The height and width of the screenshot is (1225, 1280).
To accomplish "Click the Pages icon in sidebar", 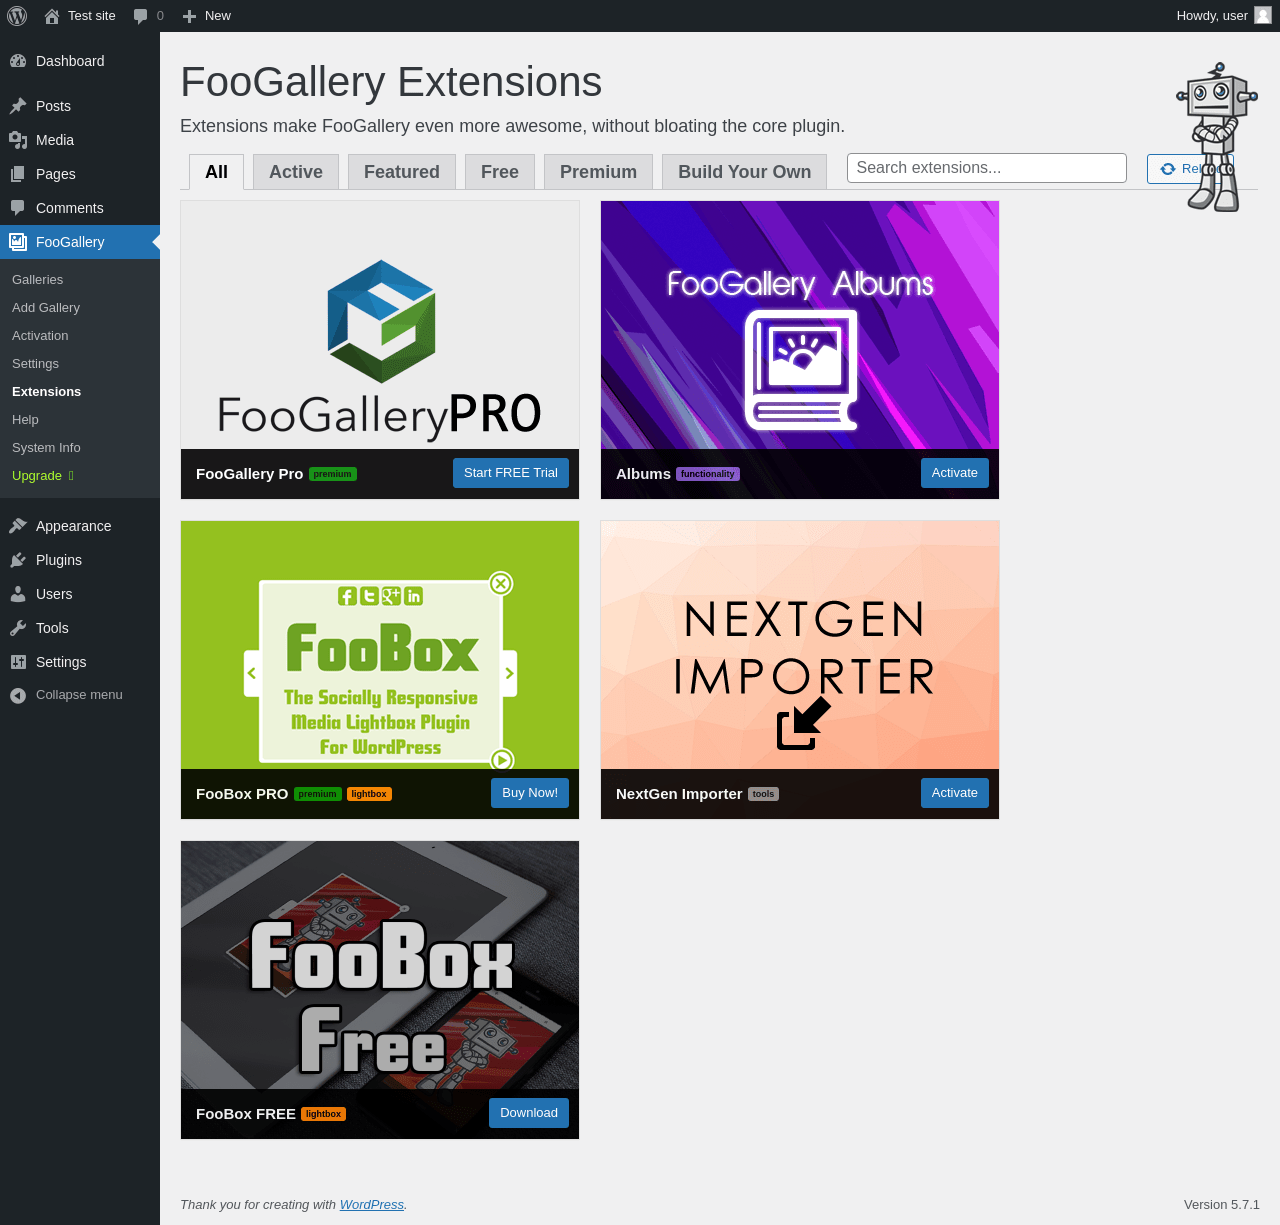I will [18, 174].
